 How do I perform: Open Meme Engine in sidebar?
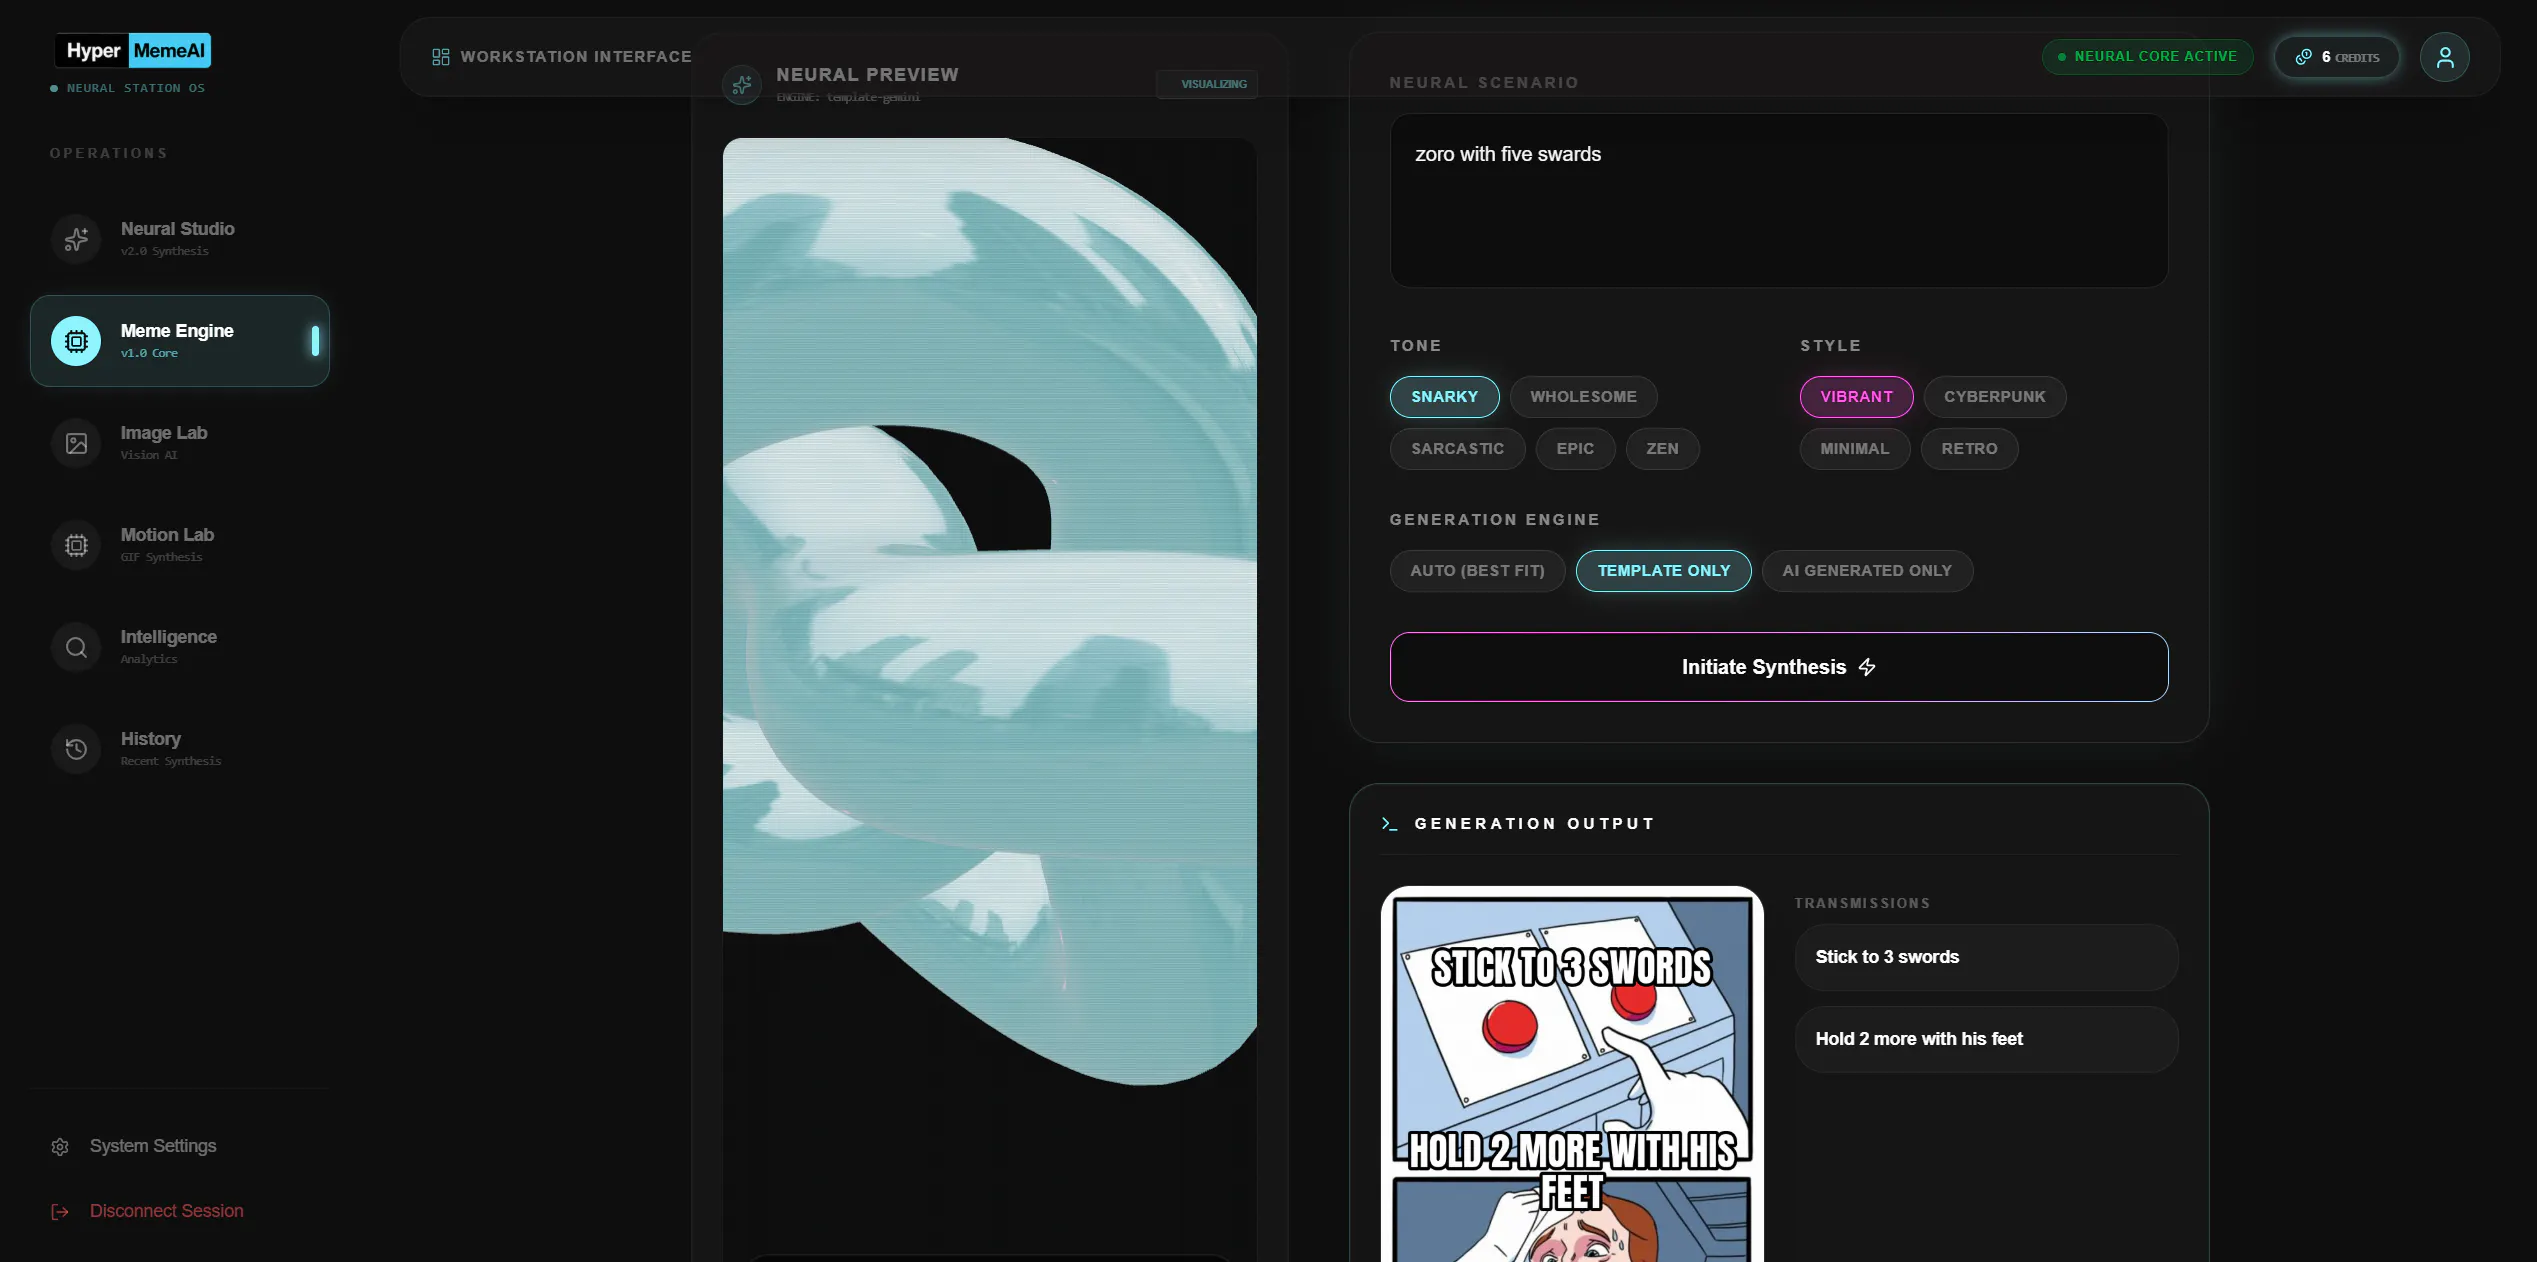click(x=180, y=341)
